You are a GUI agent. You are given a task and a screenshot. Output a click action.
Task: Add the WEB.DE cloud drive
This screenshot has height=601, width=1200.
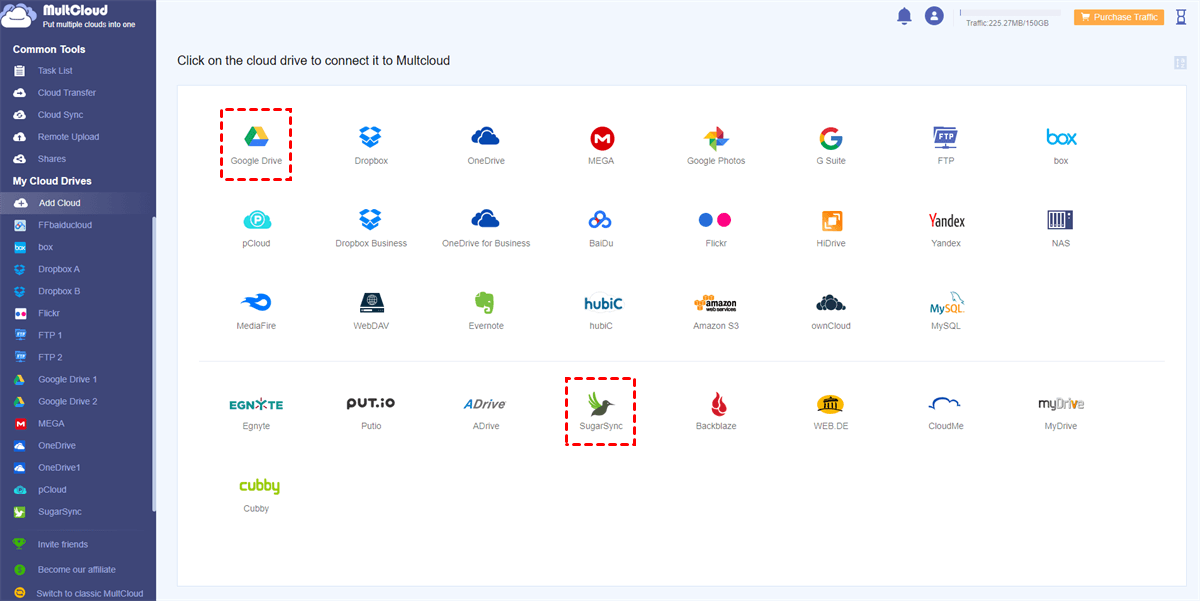pyautogui.click(x=831, y=411)
